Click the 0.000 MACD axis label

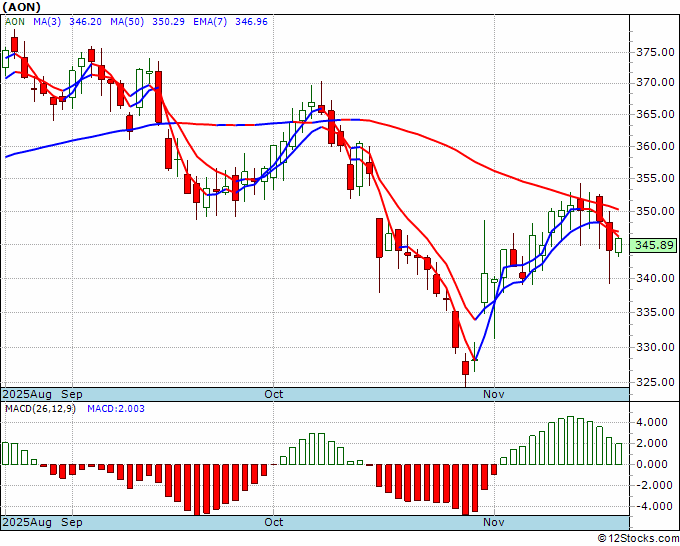click(651, 464)
